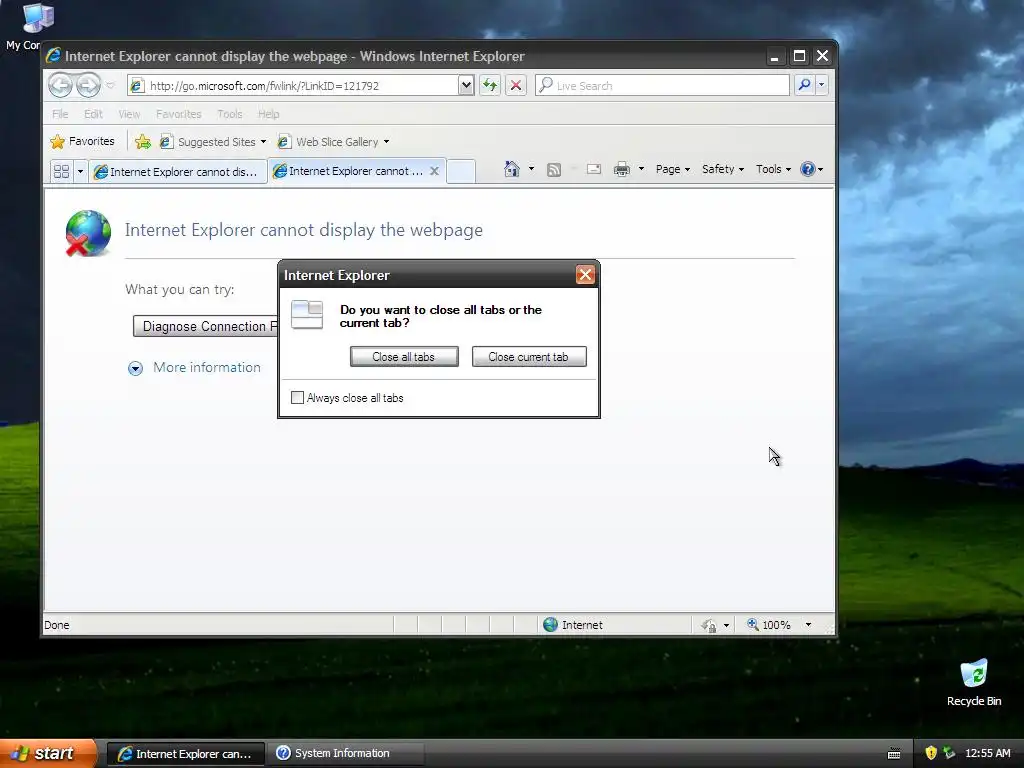The image size is (1024, 768).
Task: Click inside the Live Search box
Action: pyautogui.click(x=662, y=86)
